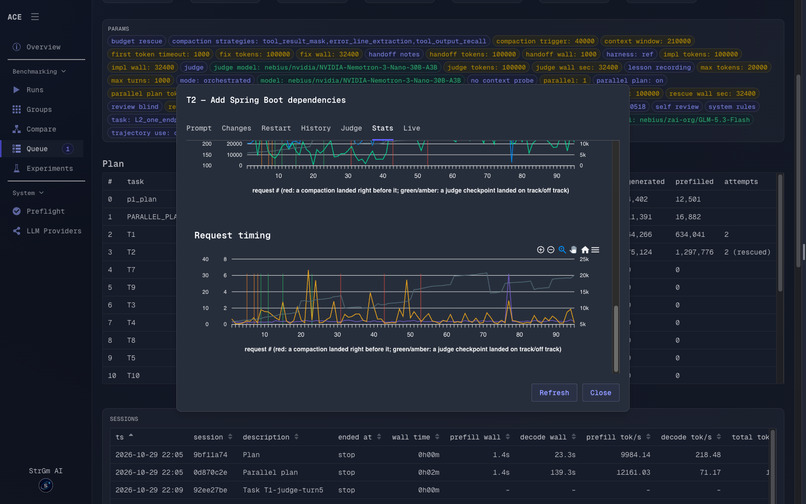Sort sessions by session column
The width and height of the screenshot is (806, 504).
[213, 437]
